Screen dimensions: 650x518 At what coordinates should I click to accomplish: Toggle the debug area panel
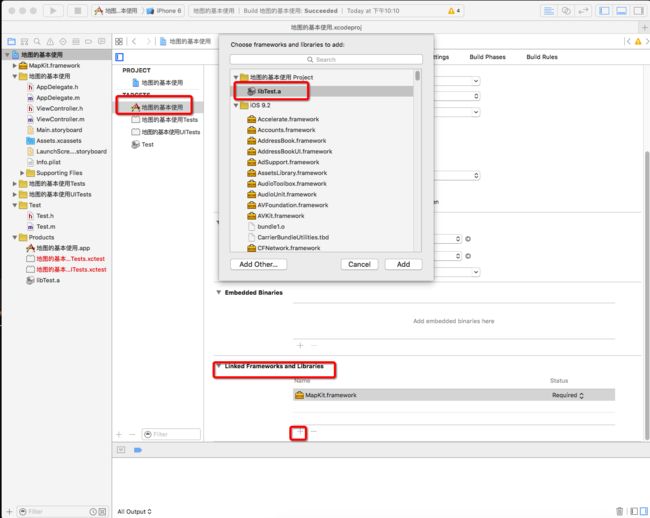pos(621,11)
